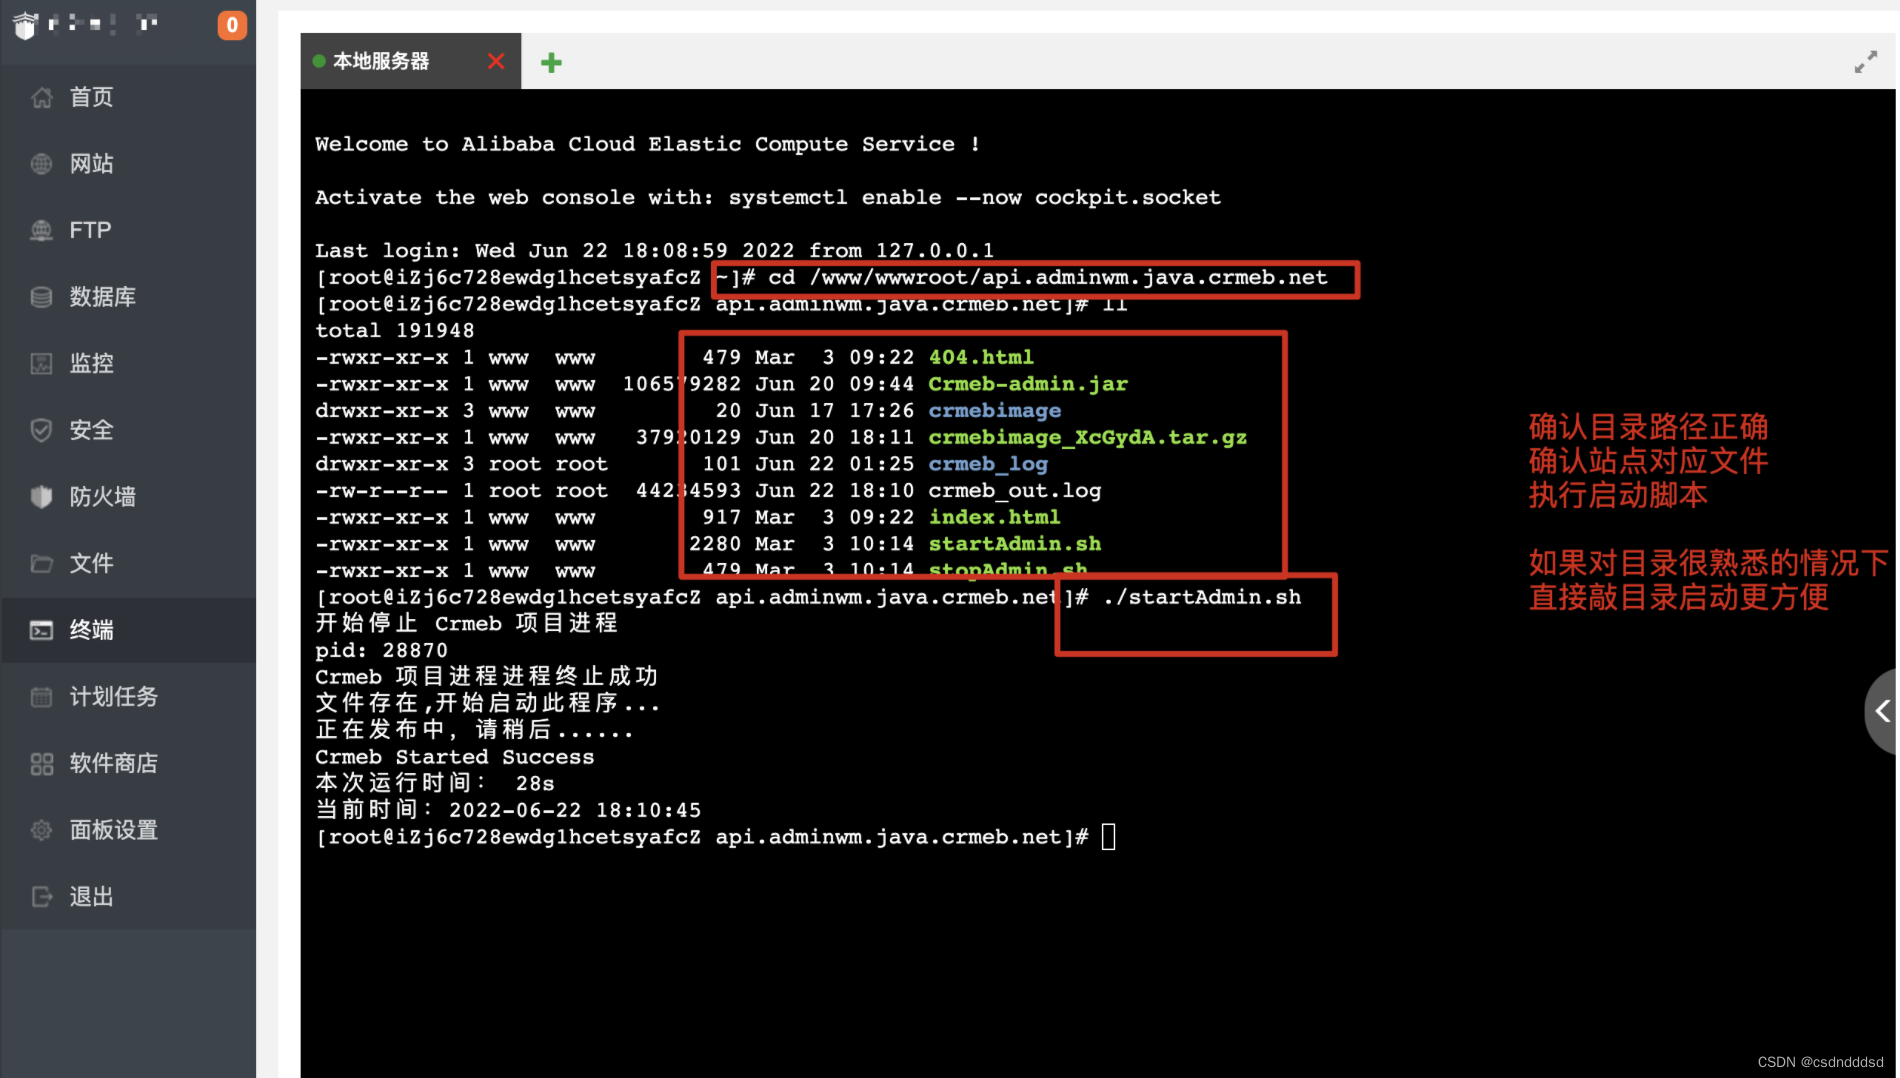The height and width of the screenshot is (1078, 1900).
Task: Click the crmeb_out.log file name
Action: 1015,491
